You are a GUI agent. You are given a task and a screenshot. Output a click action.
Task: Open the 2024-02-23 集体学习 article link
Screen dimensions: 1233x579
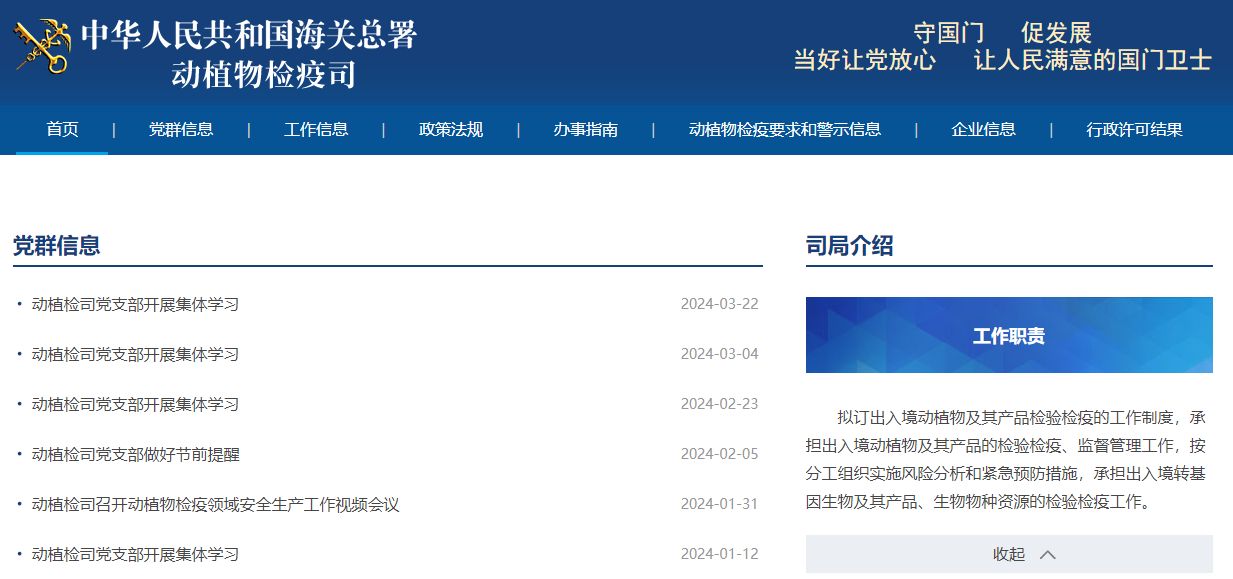tap(136, 404)
